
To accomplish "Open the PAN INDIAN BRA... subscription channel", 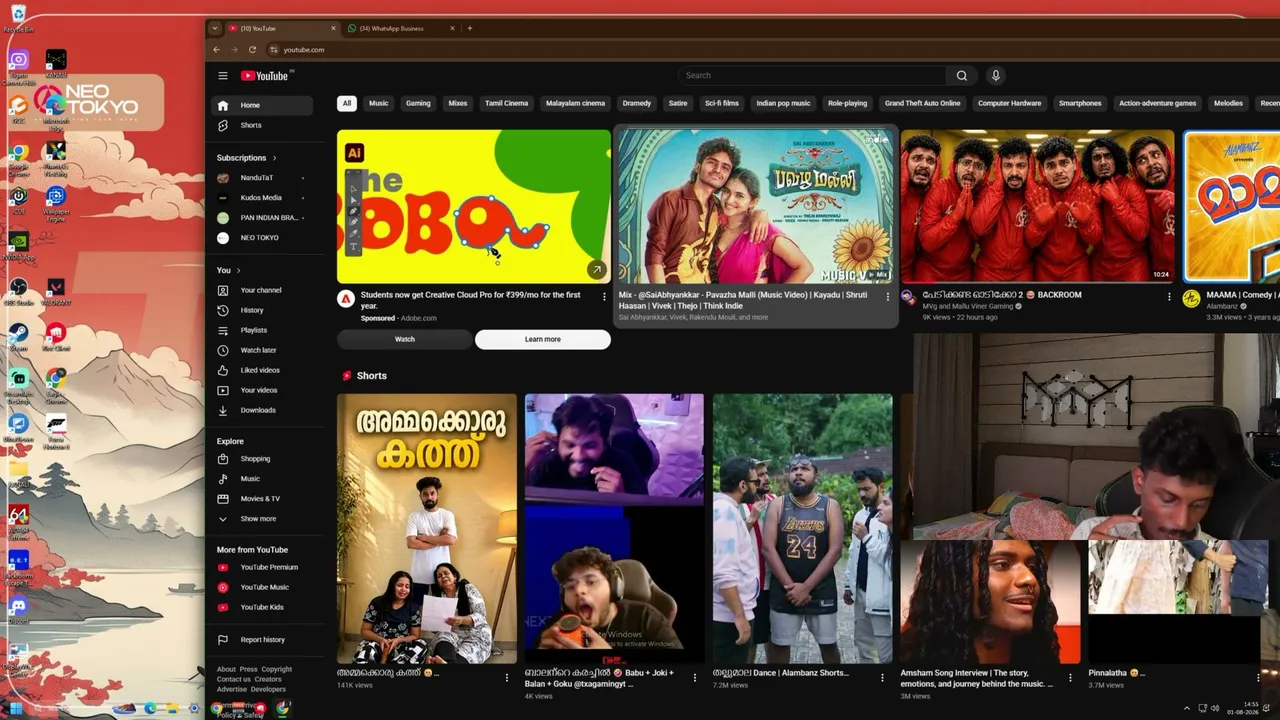I will click(x=262, y=218).
